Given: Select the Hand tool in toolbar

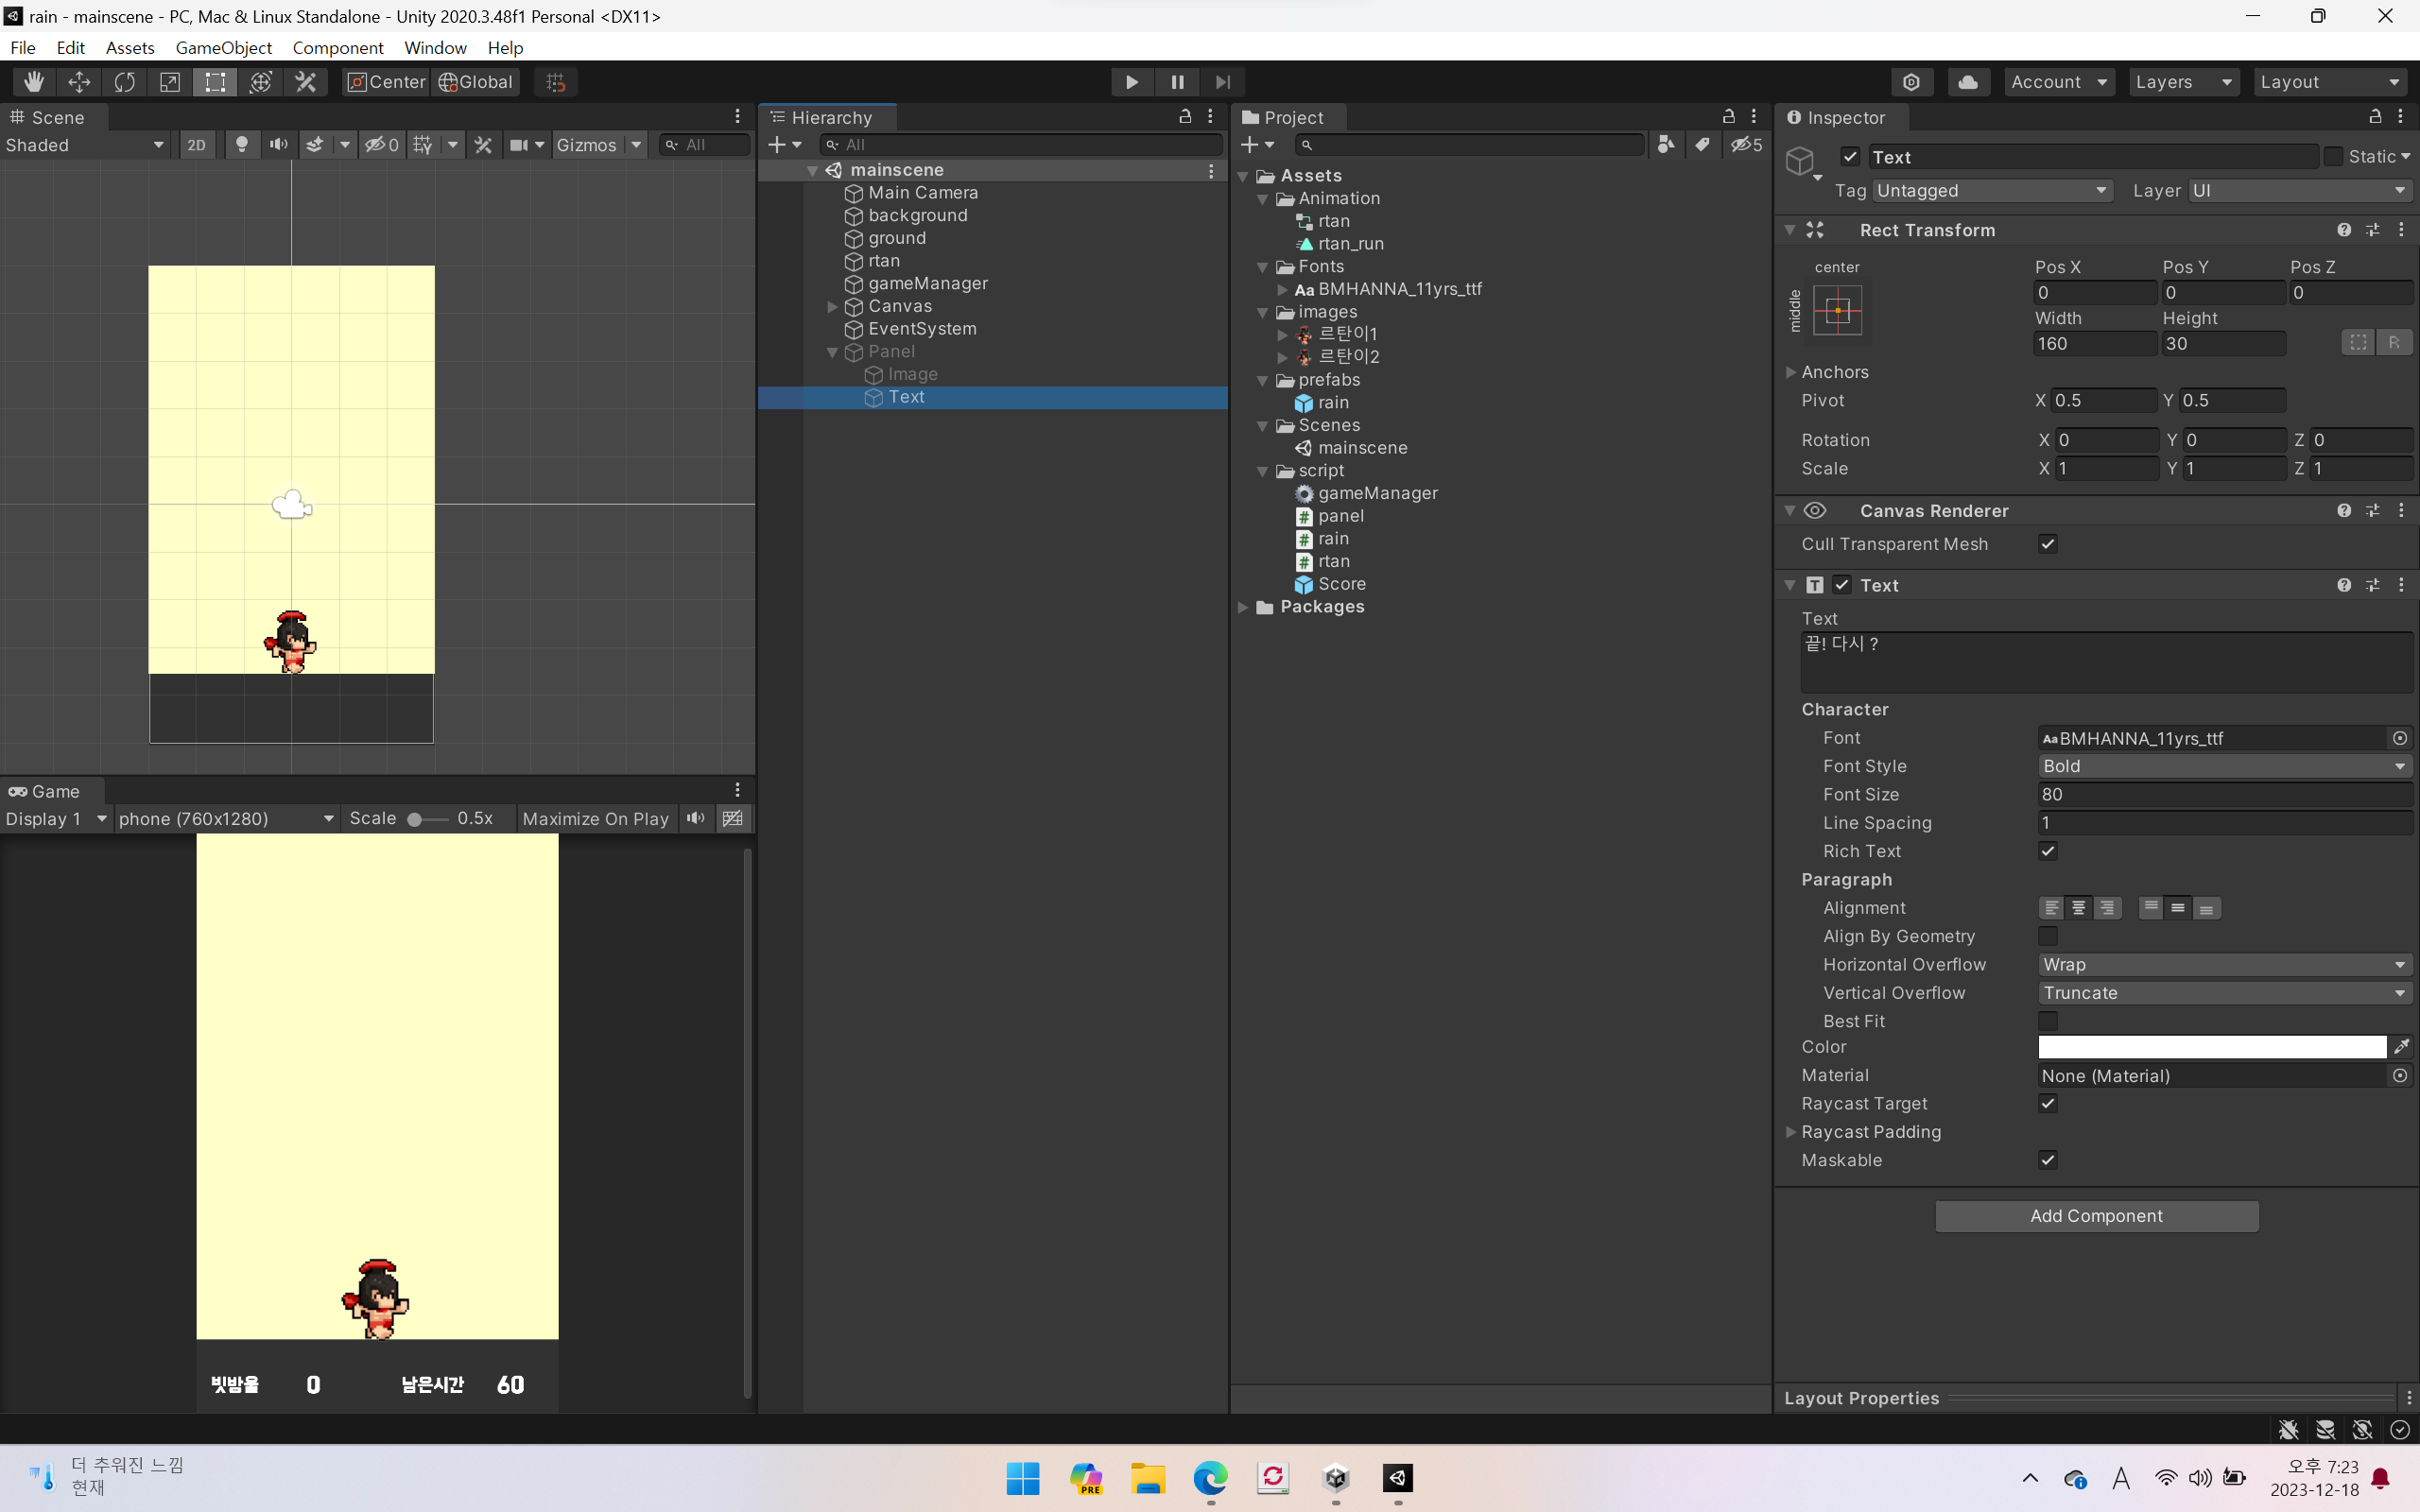Looking at the screenshot, I should tap(34, 82).
